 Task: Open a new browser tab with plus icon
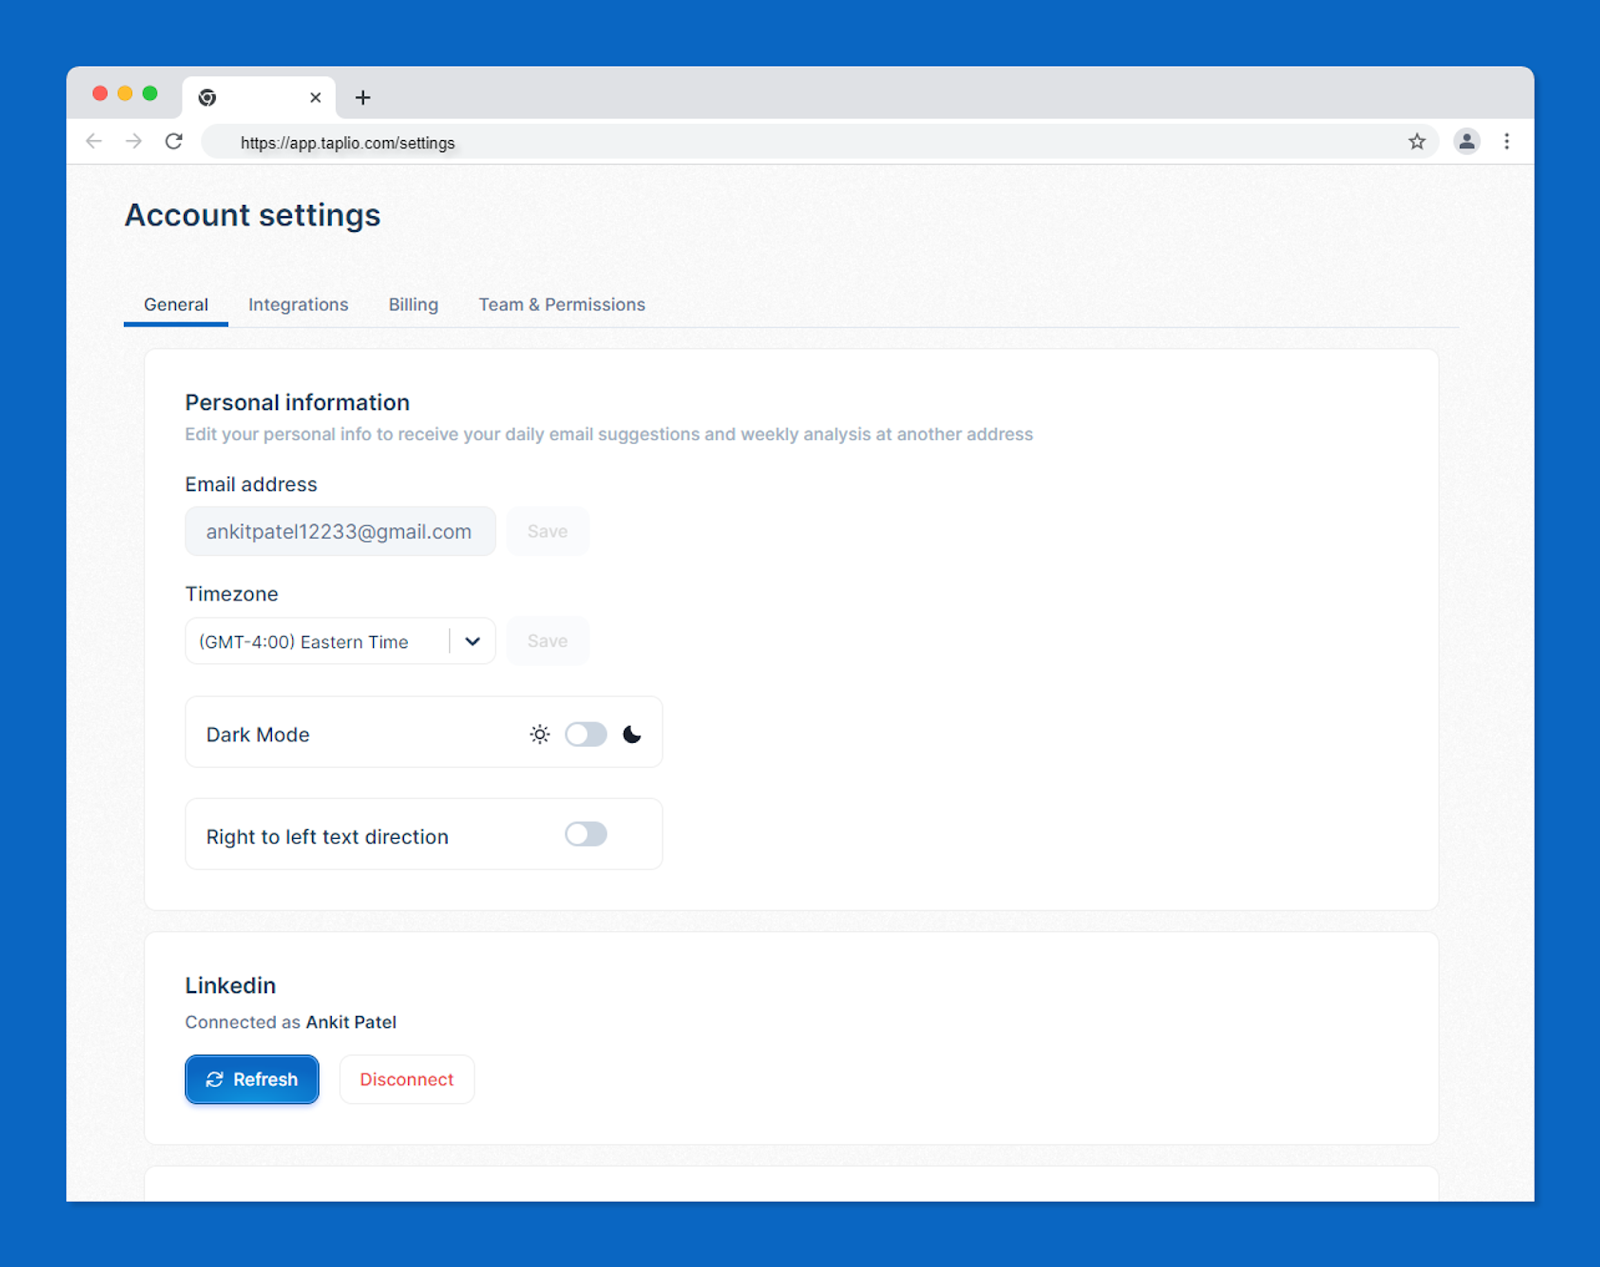pos(363,97)
